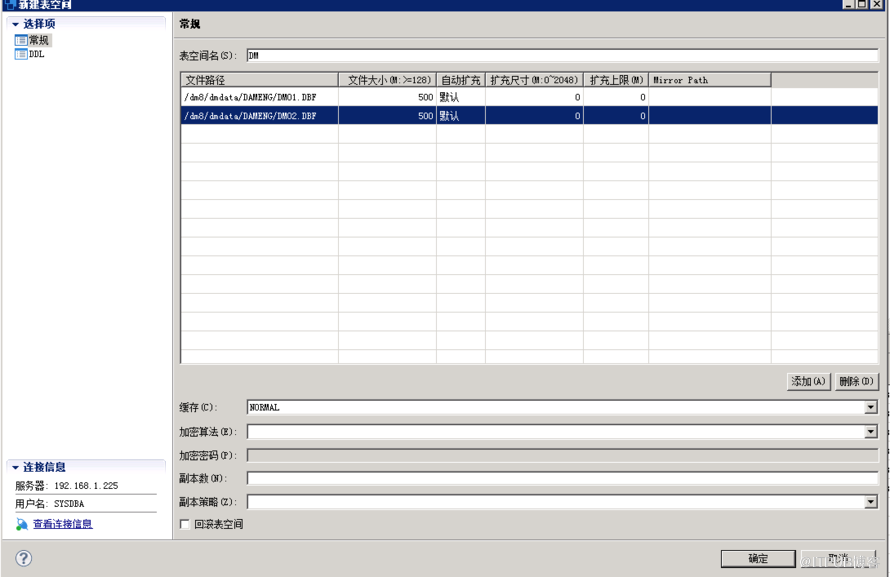Collapse the 选择项 section
Image resolution: width=890 pixels, height=577 pixels.
click(x=15, y=24)
